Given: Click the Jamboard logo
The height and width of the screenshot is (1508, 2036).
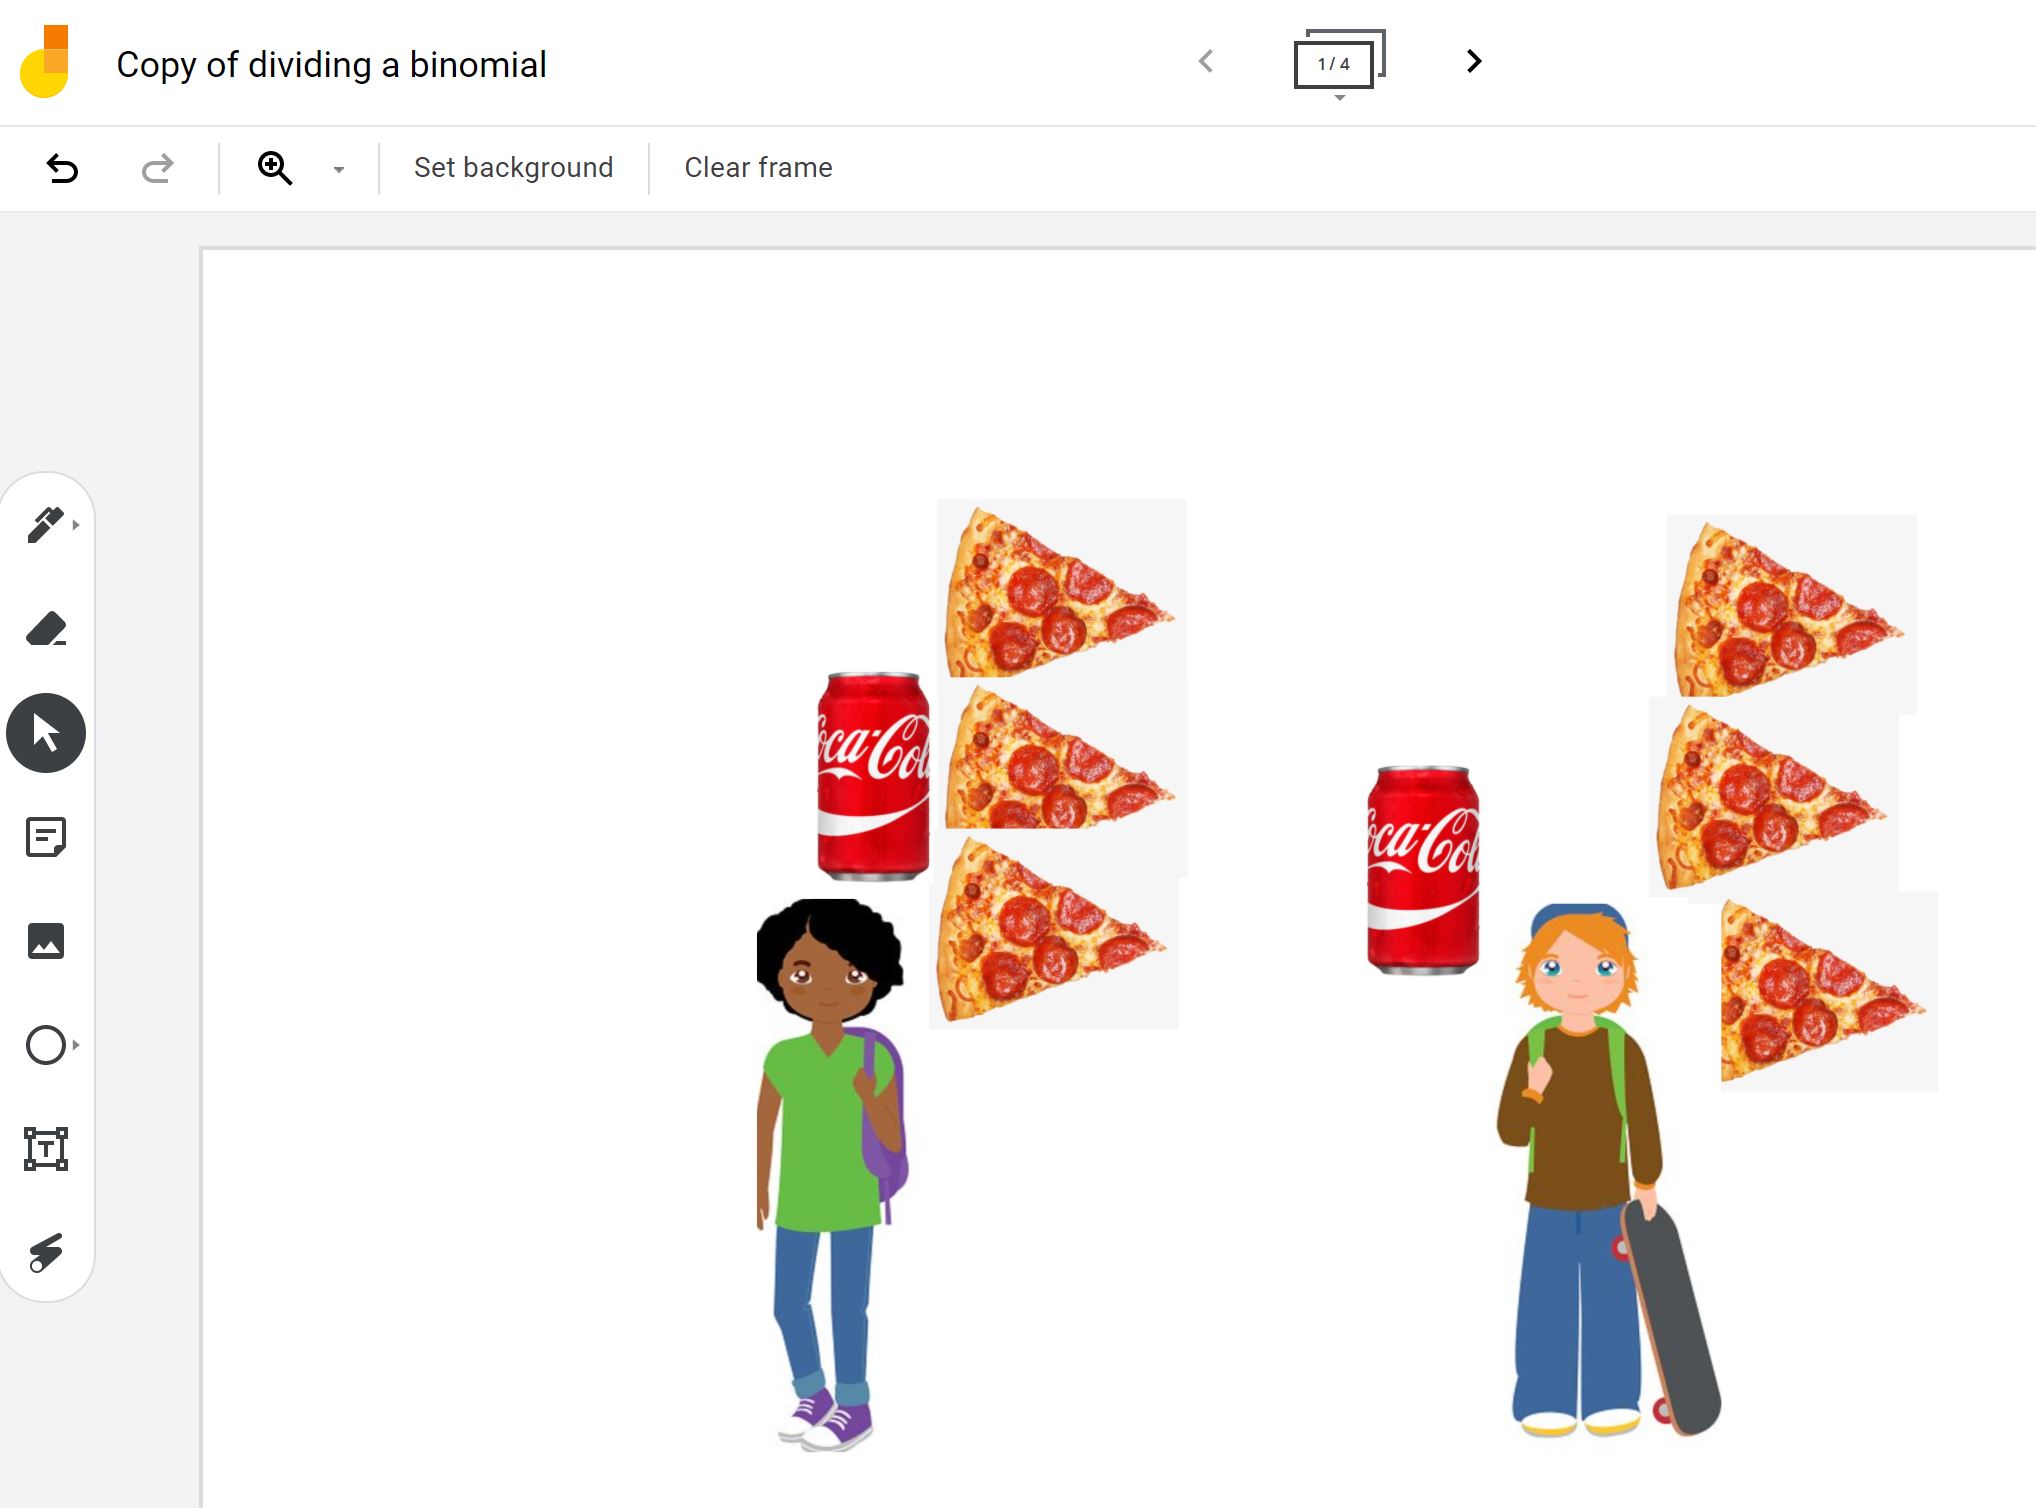Looking at the screenshot, I should coord(44,62).
